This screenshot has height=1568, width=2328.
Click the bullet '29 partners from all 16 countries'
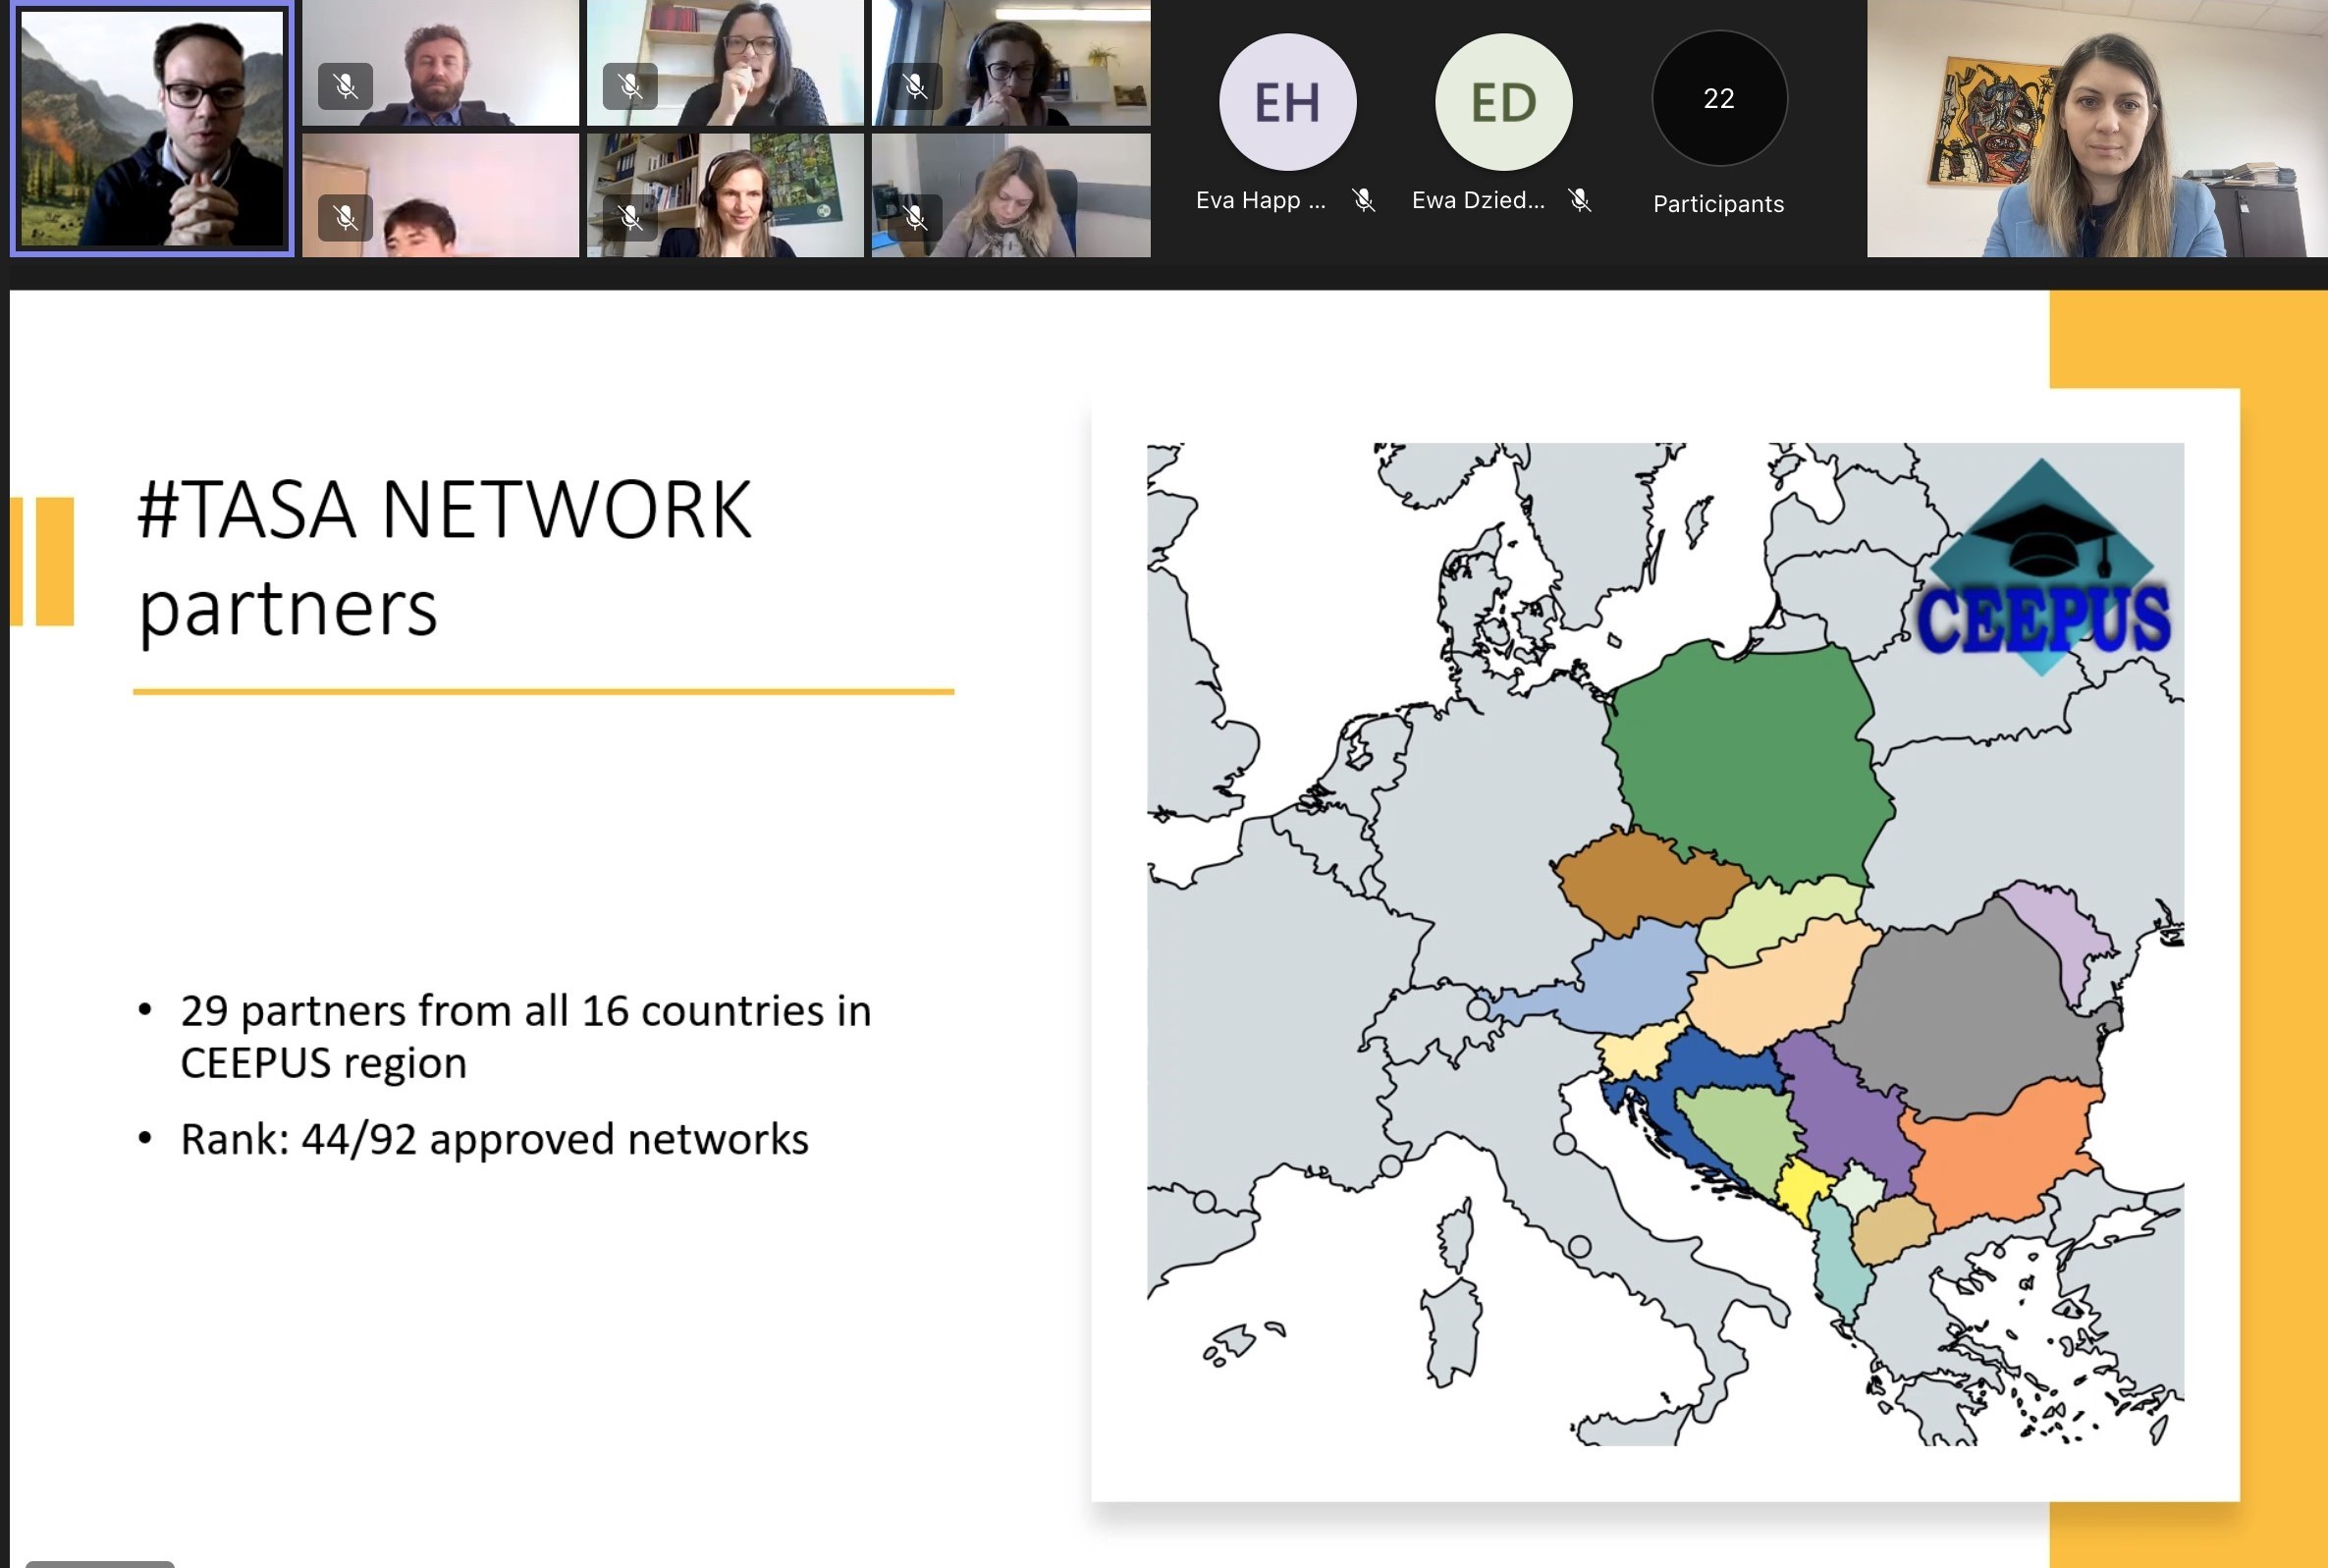[525, 1036]
